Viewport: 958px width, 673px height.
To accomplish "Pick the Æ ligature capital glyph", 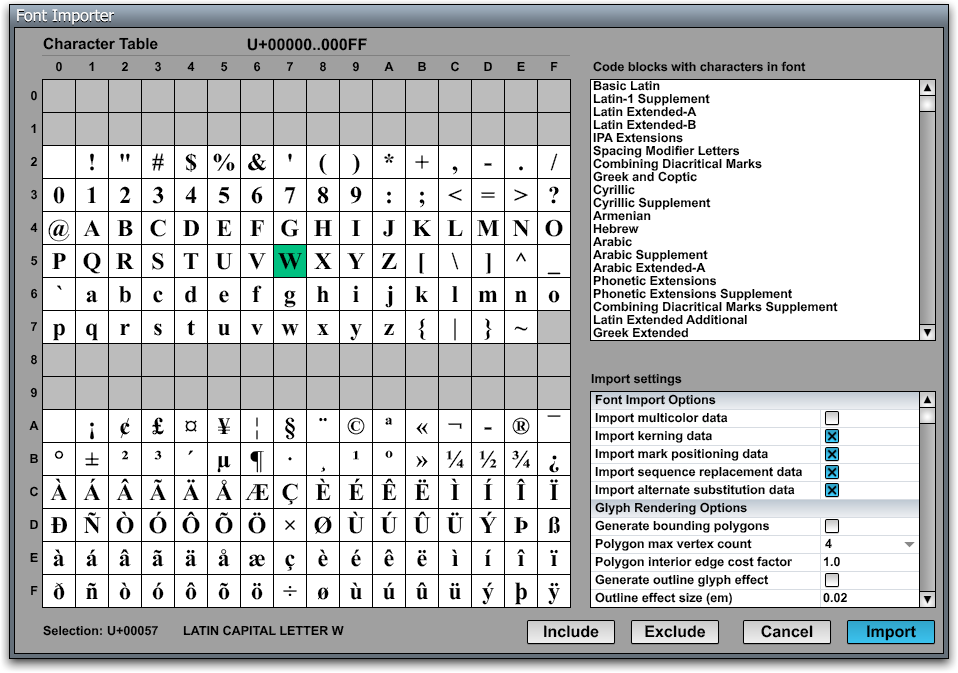I will [257, 492].
